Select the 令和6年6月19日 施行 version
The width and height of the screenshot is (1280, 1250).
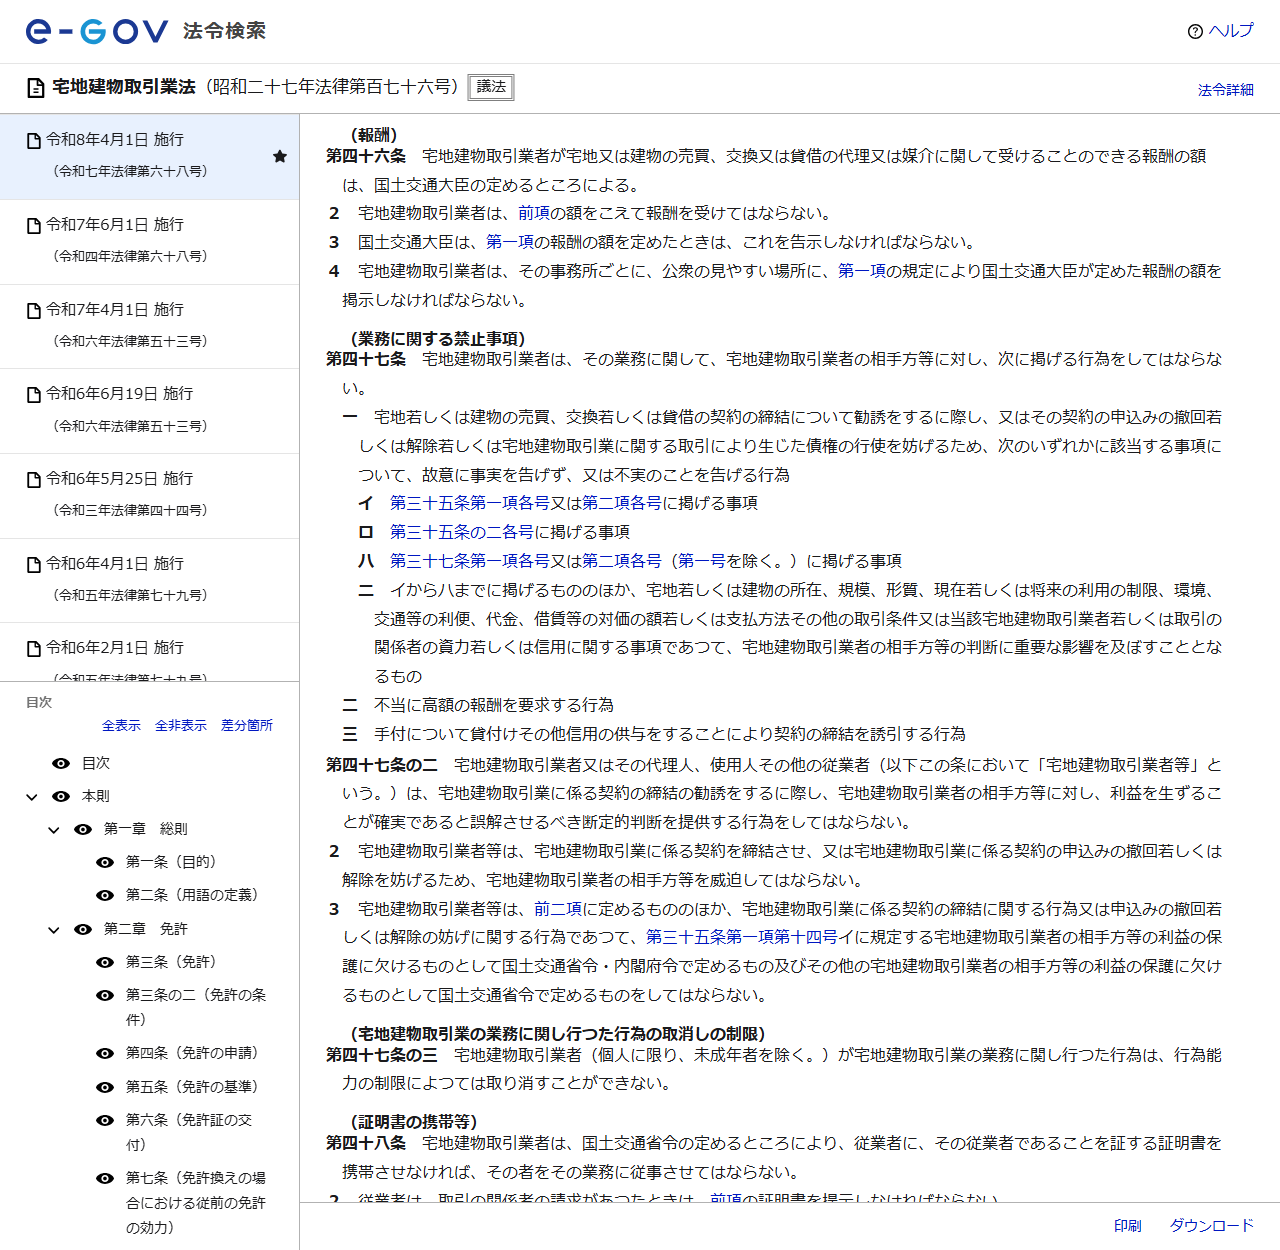(x=150, y=411)
